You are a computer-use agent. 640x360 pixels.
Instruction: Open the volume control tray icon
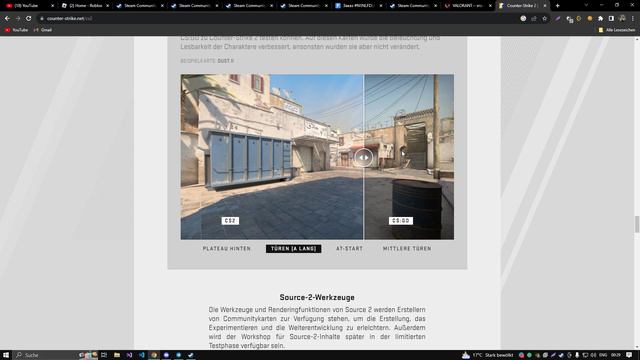tap(593, 355)
